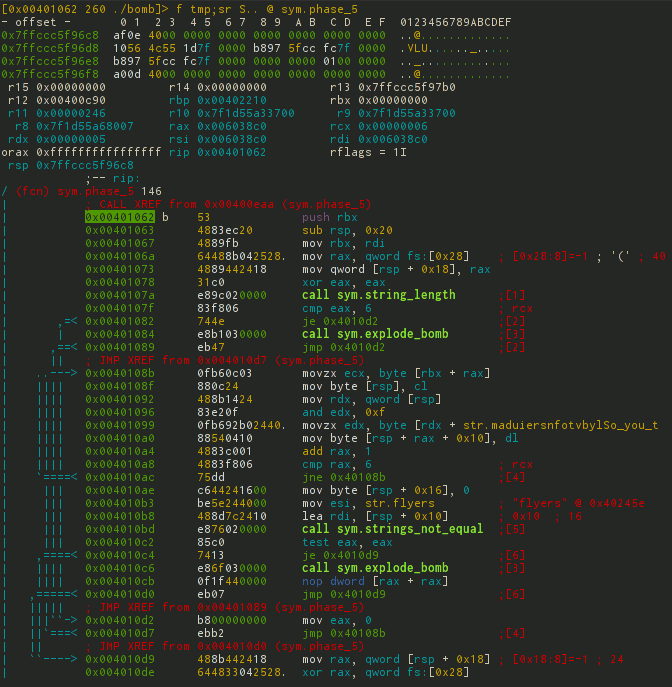This screenshot has height=687, width=672.
Task: Click 'JMP XREF from 0x004010d7' comment
Action: (x=225, y=360)
